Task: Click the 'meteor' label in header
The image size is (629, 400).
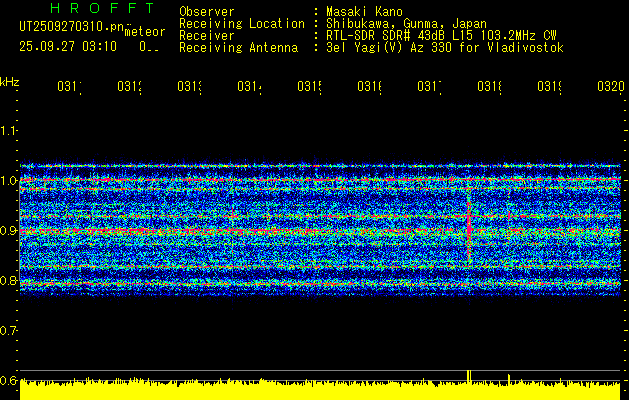Action: [x=145, y=32]
